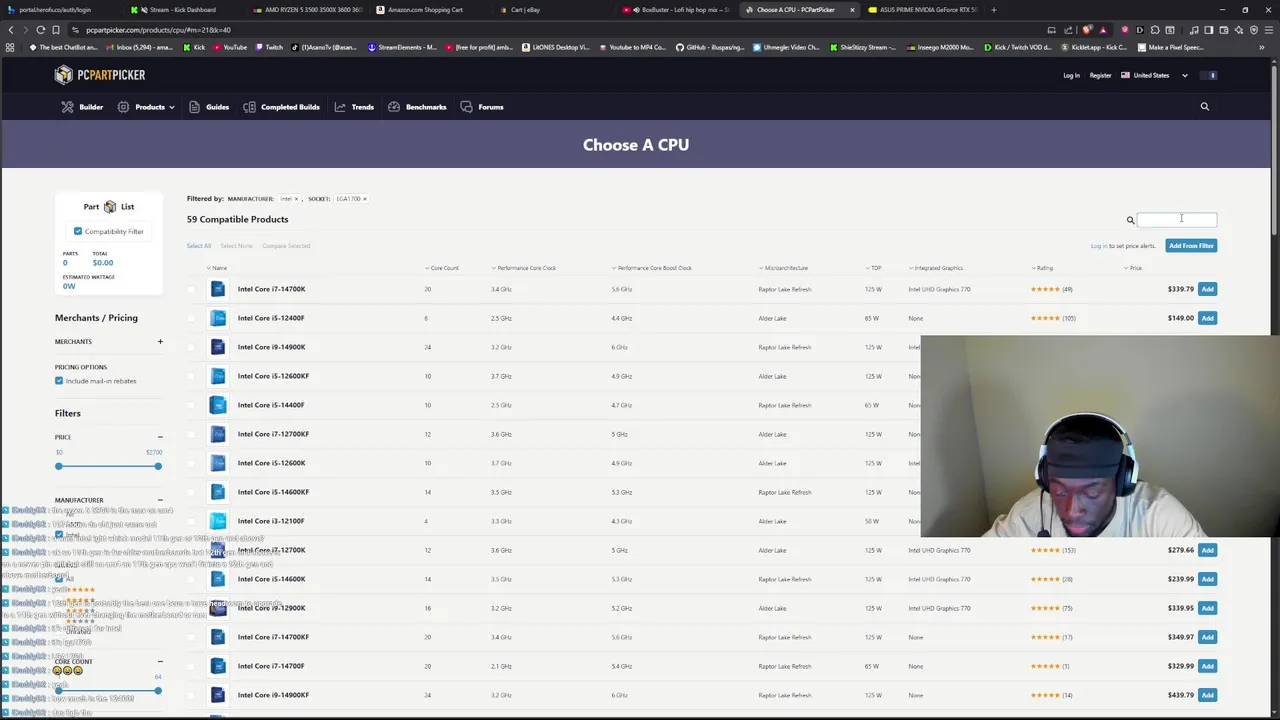1280x720 pixels.
Task: Click the Select All link
Action: tap(199, 246)
